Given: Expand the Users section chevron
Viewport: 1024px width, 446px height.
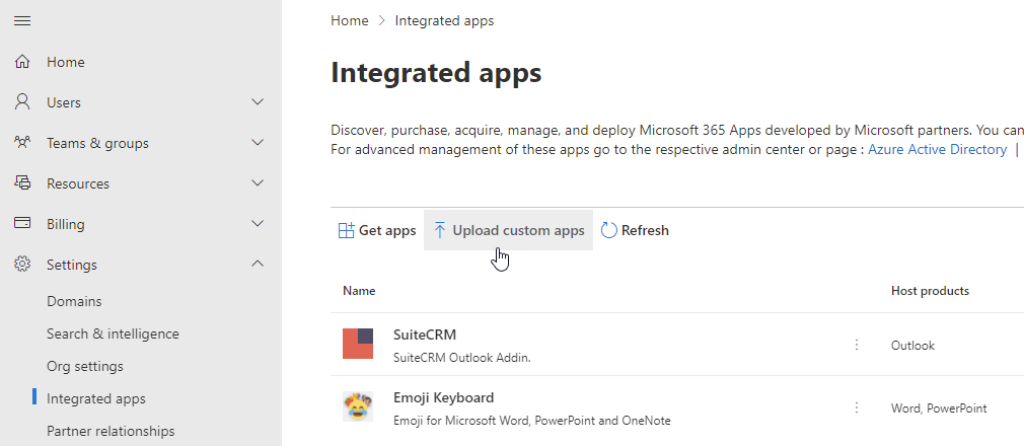Looking at the screenshot, I should pyautogui.click(x=257, y=102).
